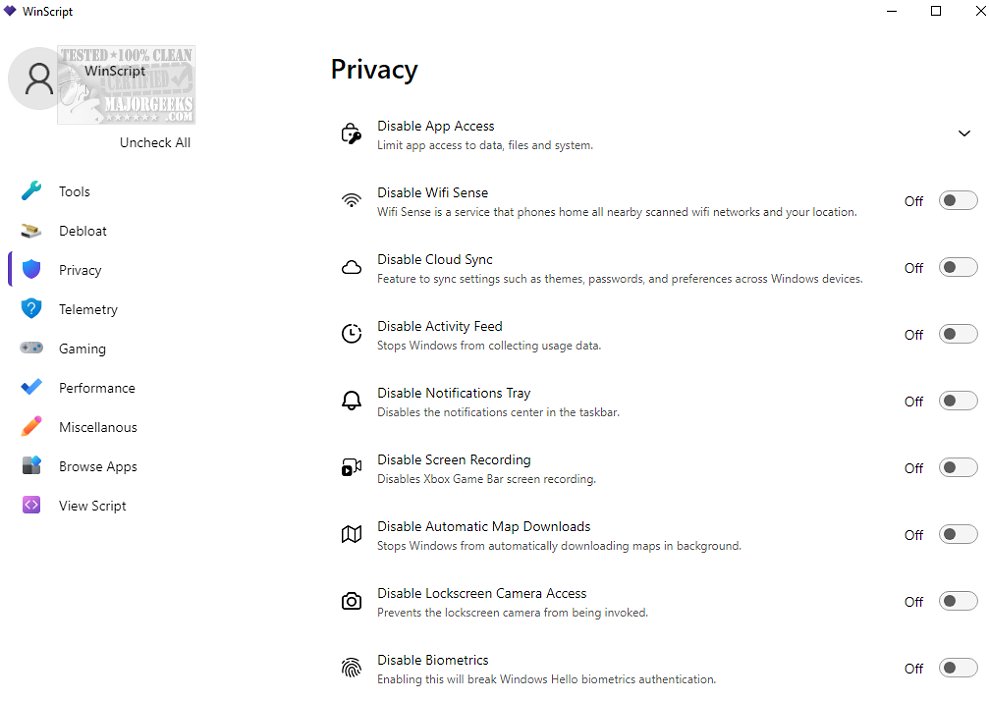Image resolution: width=989 pixels, height=702 pixels.
Task: Enable Disable Lockscreen Camera Access switch
Action: coord(957,601)
